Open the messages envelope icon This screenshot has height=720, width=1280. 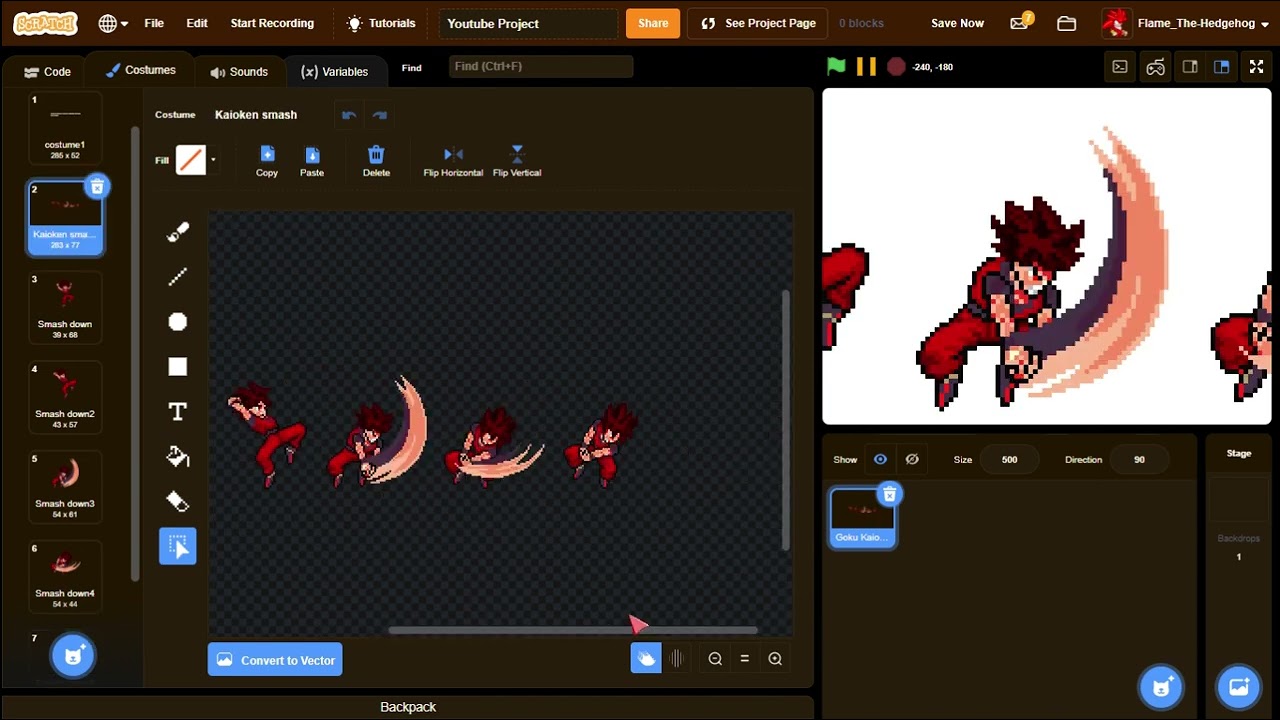point(1020,23)
